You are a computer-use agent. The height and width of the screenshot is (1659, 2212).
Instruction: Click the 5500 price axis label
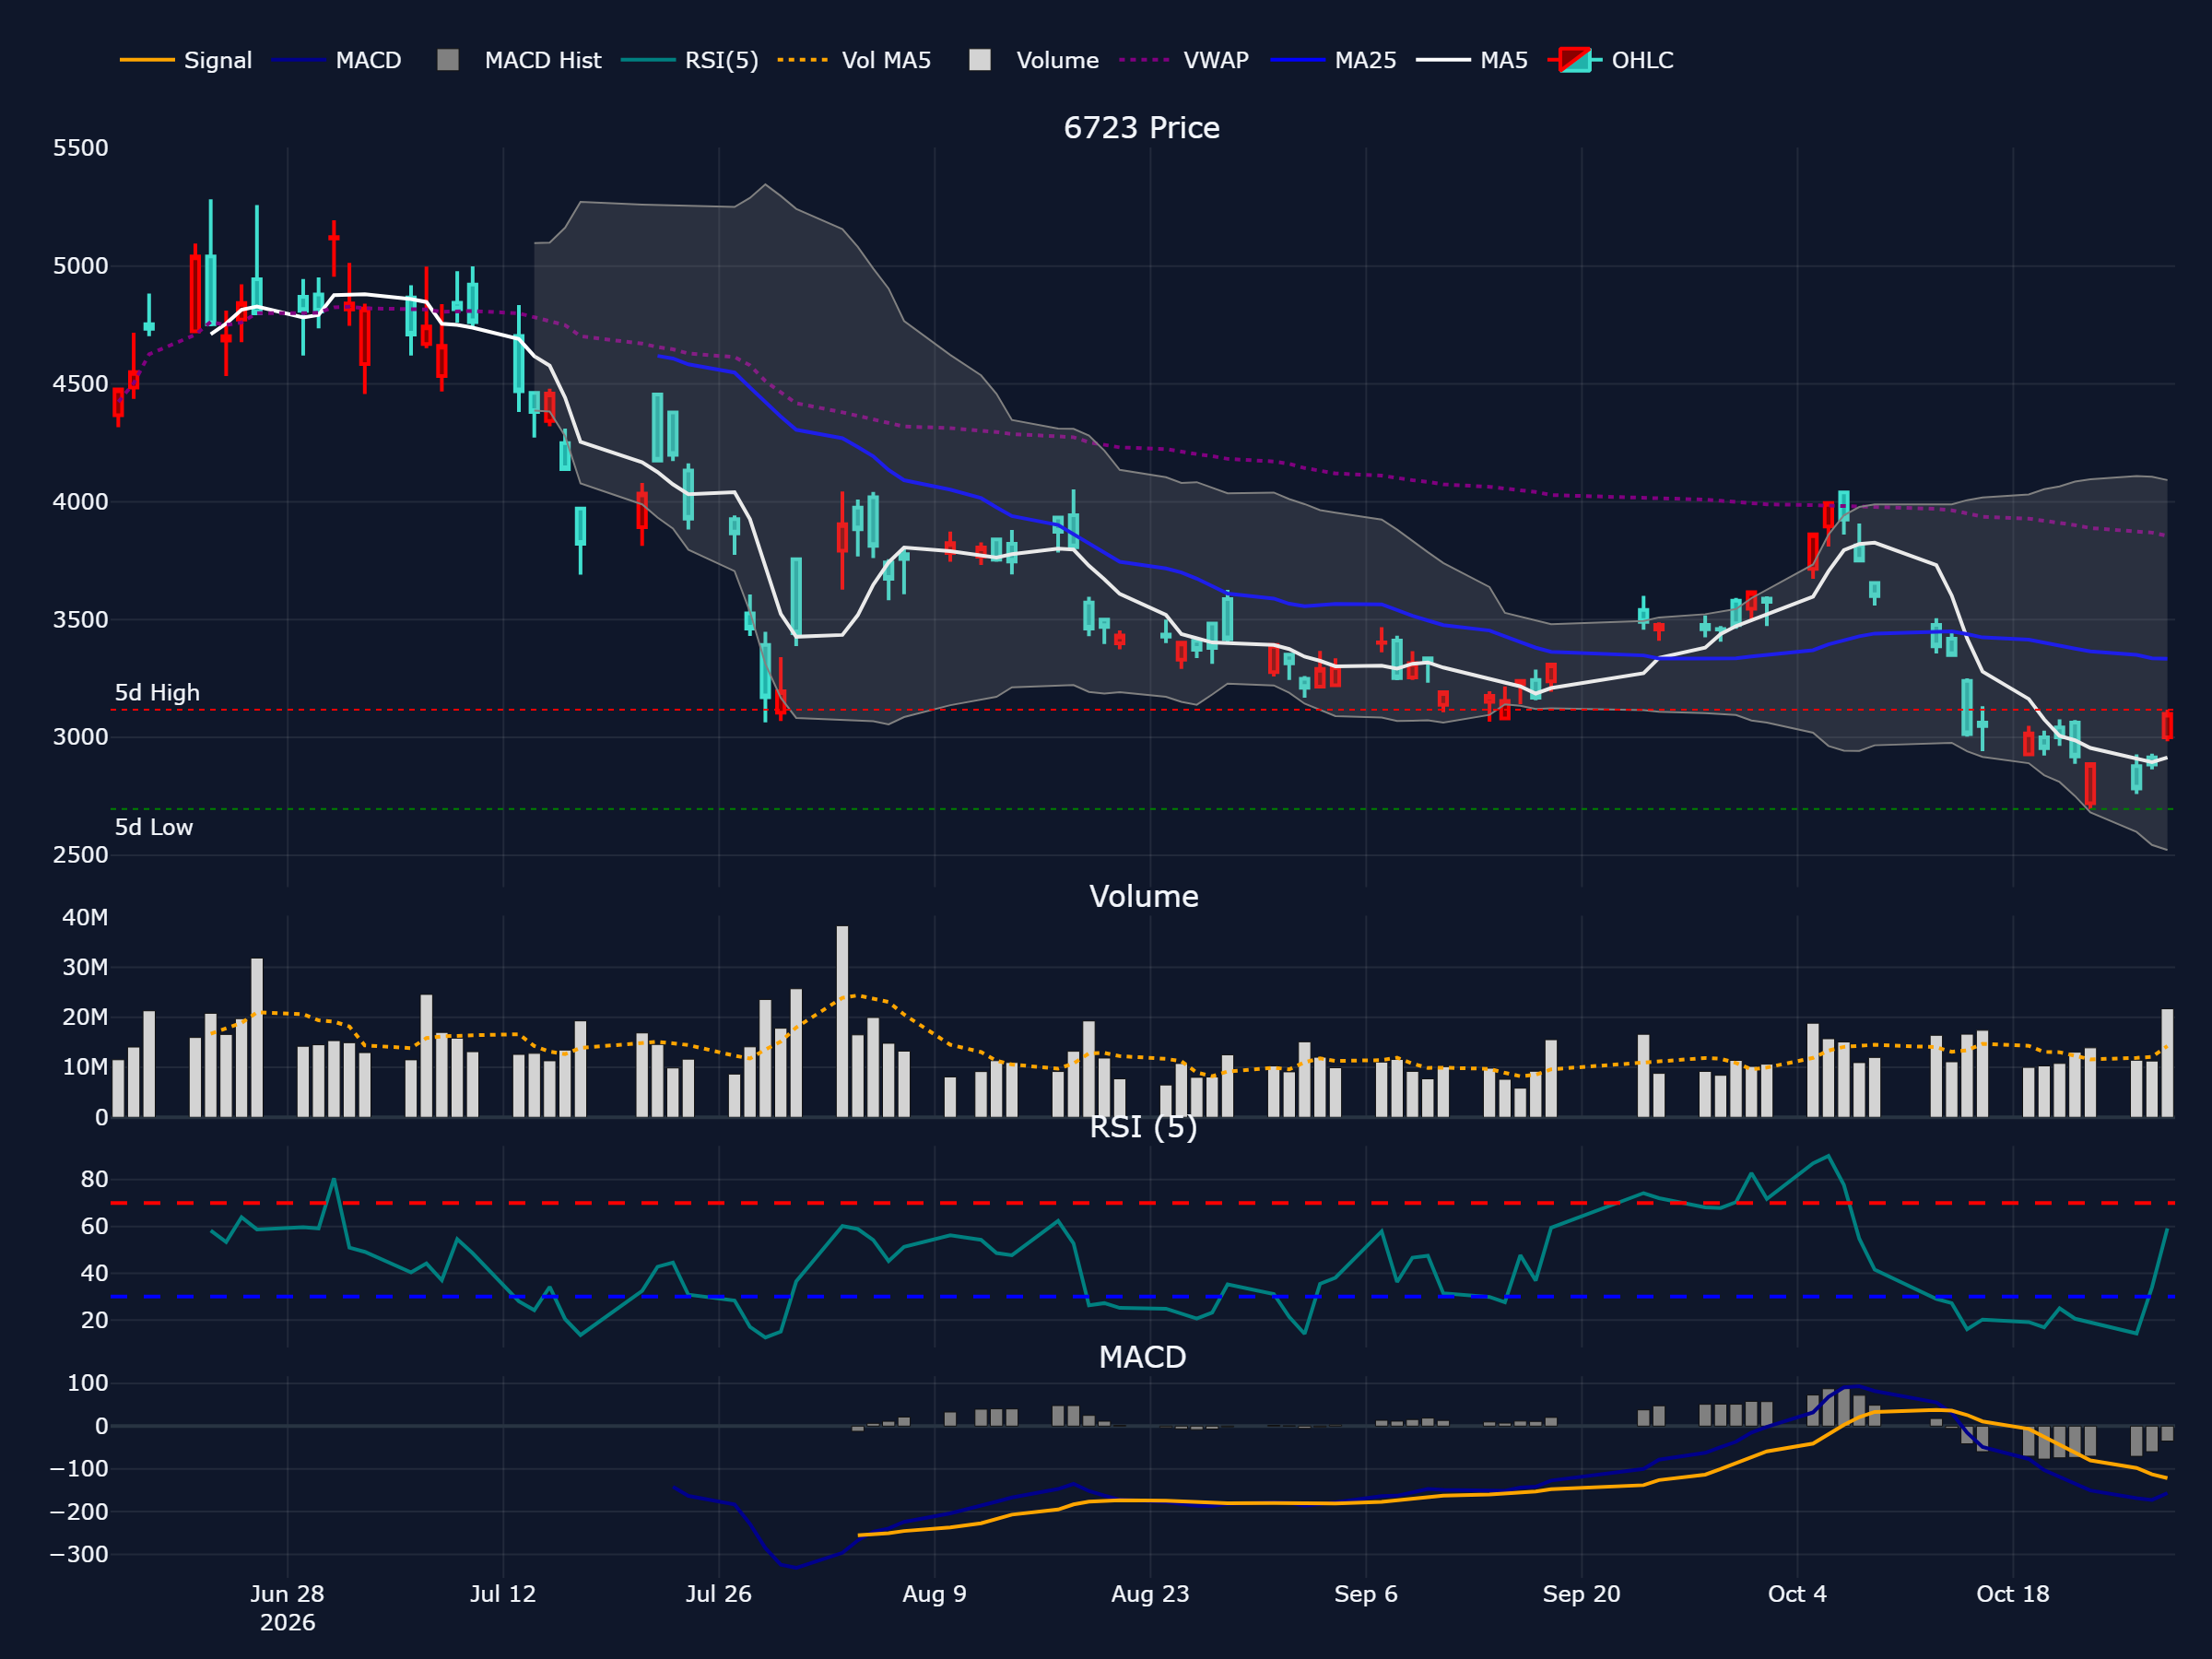(81, 148)
